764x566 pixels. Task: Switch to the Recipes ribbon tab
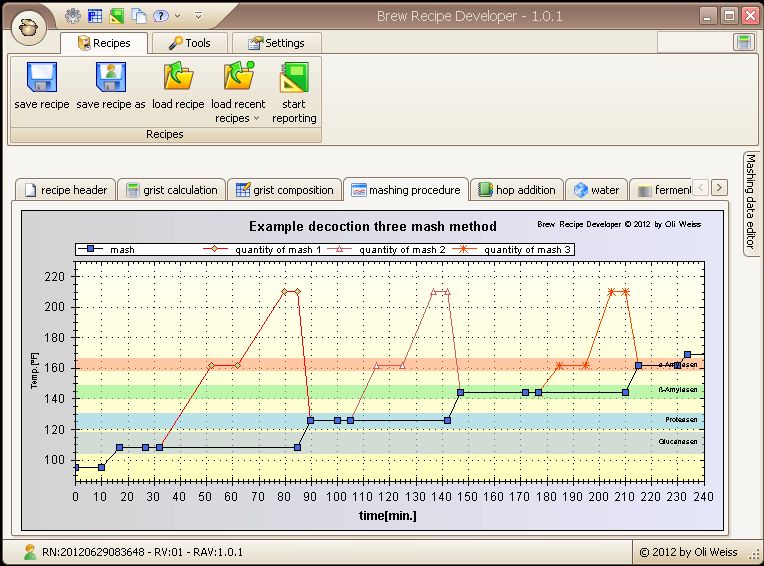click(x=104, y=43)
